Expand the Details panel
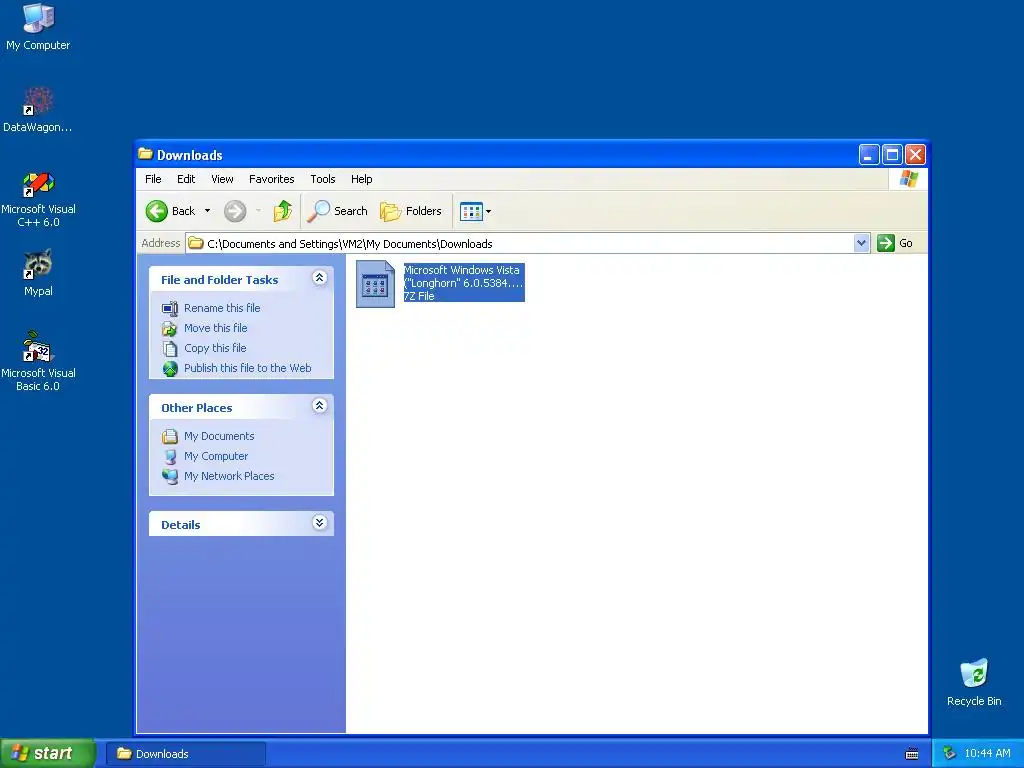Image resolution: width=1024 pixels, height=768 pixels. (319, 522)
